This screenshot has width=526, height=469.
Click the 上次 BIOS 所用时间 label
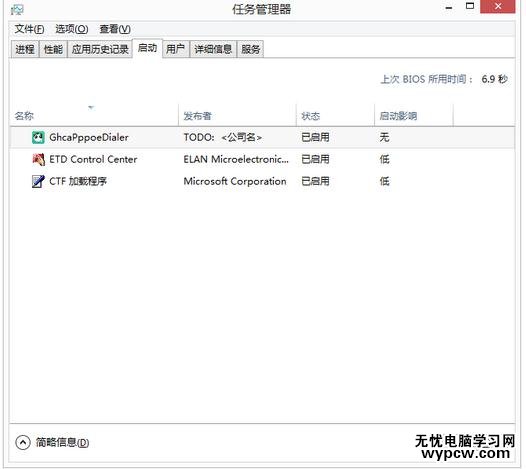[x=427, y=80]
